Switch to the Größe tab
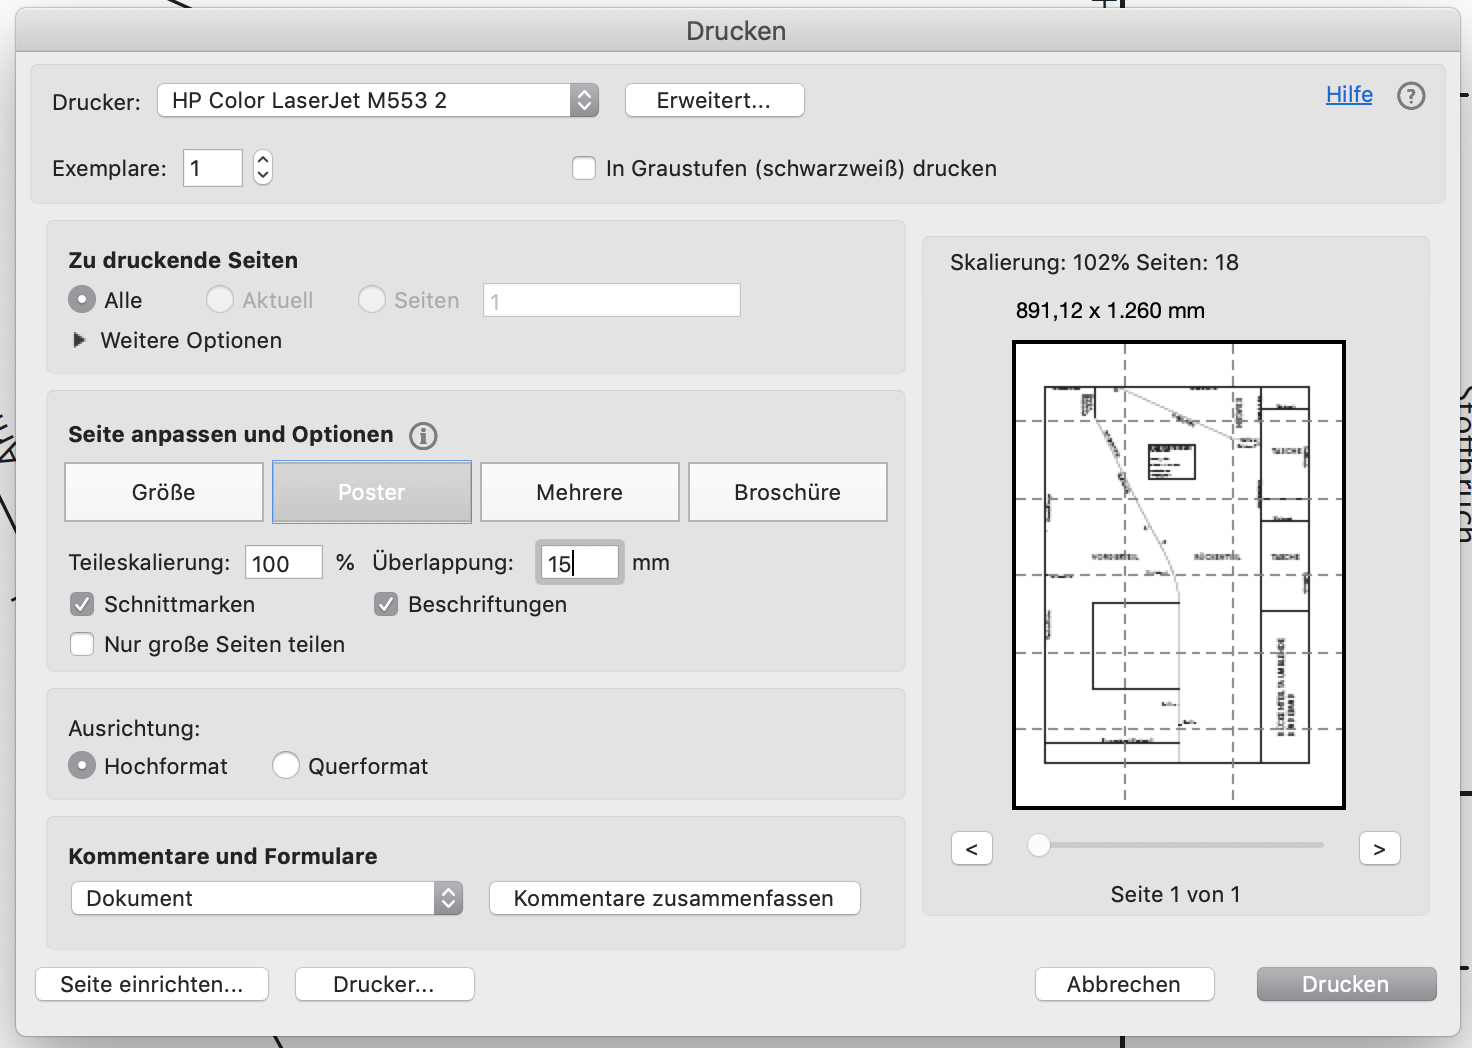The width and height of the screenshot is (1472, 1048). pos(164,492)
